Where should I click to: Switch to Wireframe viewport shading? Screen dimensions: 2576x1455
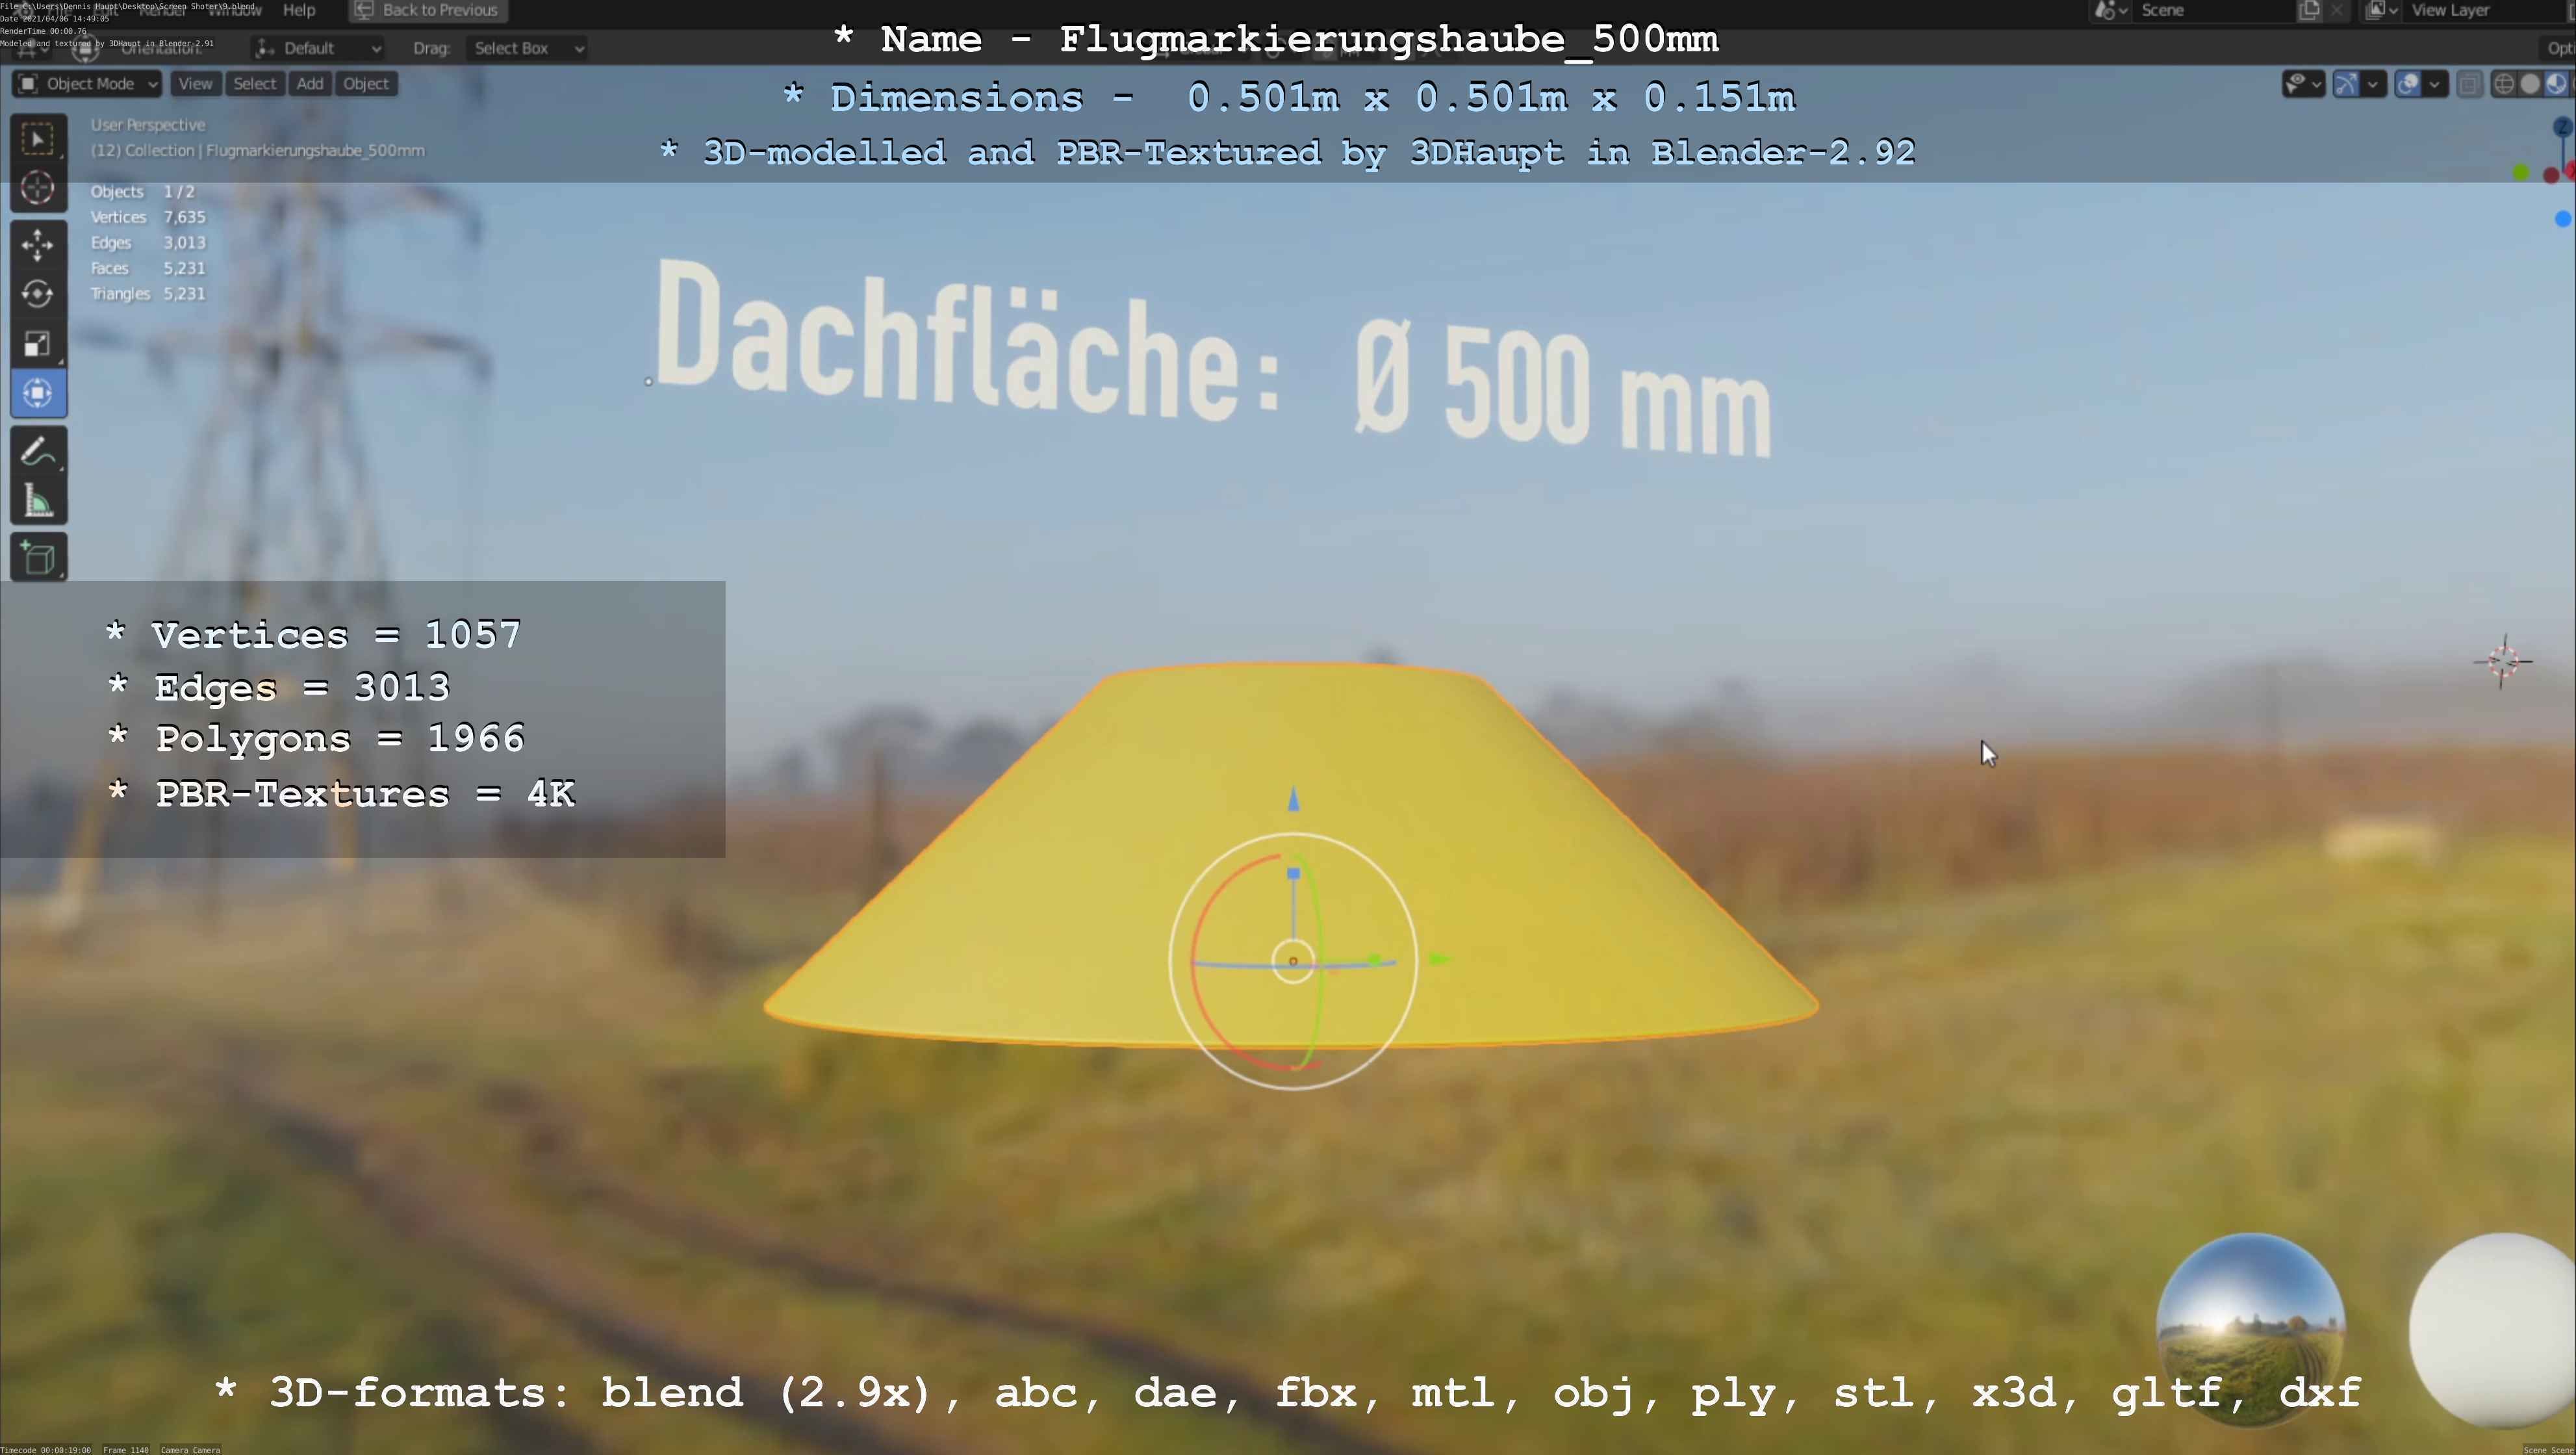[x=2503, y=84]
